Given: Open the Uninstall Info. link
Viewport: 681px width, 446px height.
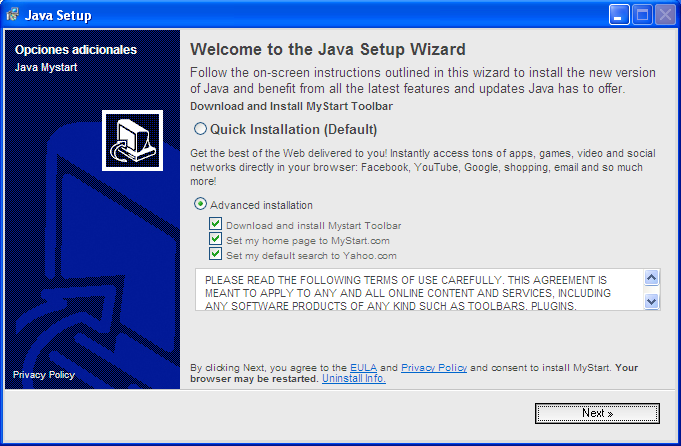Looking at the screenshot, I should point(354,378).
